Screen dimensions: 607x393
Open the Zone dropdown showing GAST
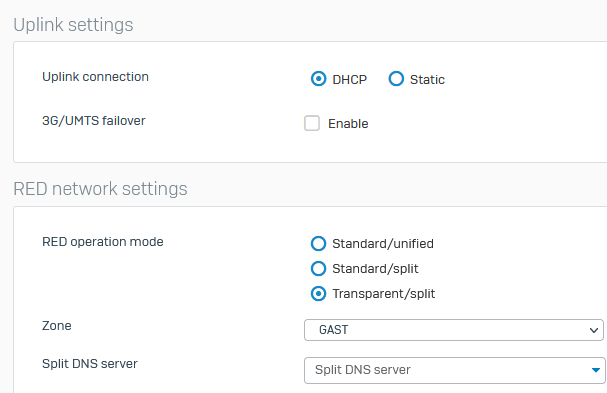pyautogui.click(x=454, y=330)
